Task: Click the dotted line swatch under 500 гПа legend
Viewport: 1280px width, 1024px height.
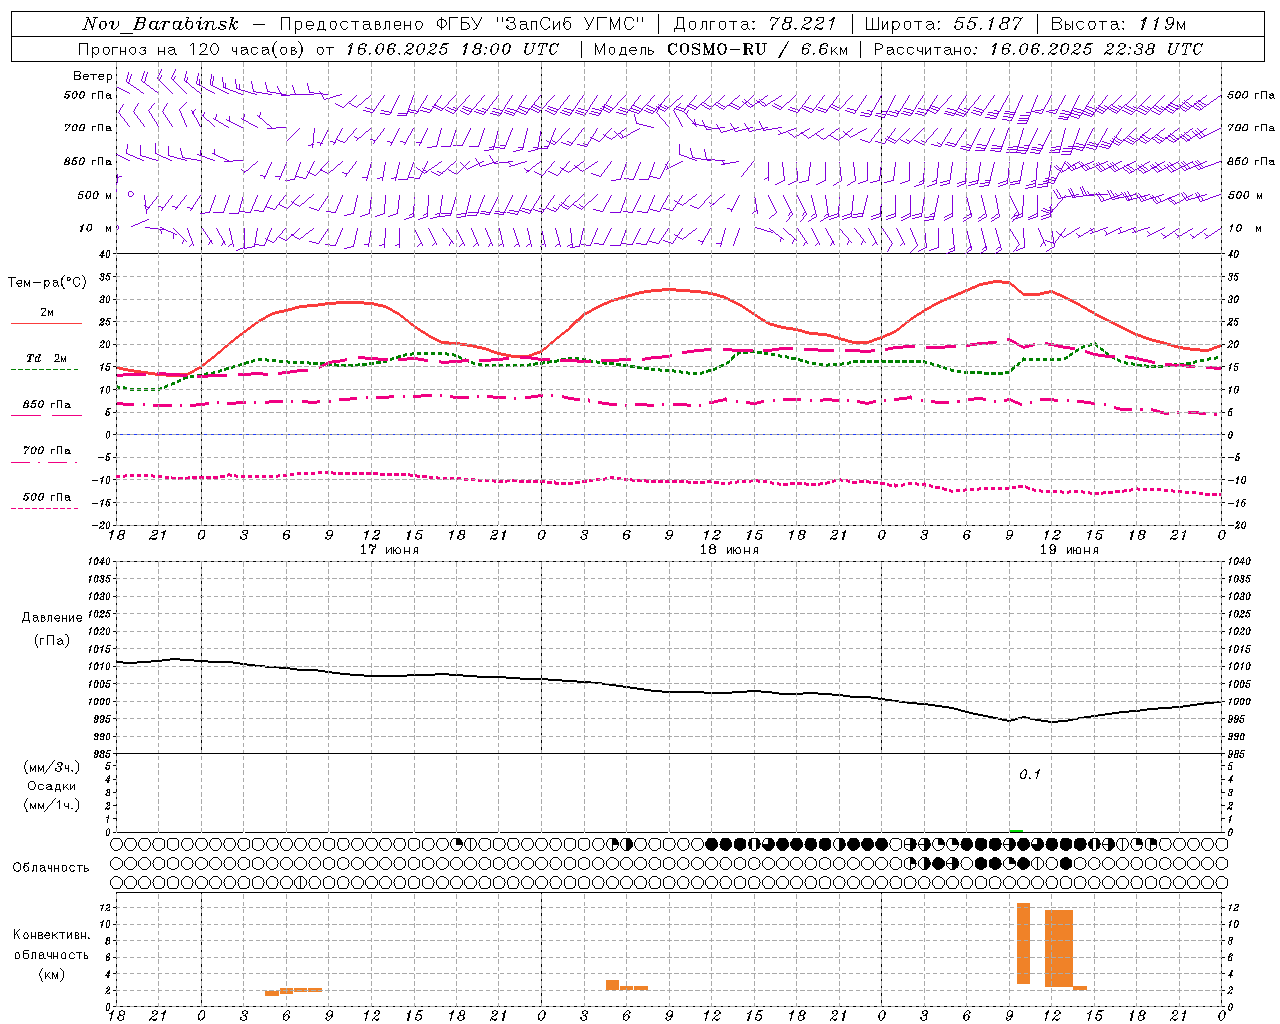Action: point(44,508)
